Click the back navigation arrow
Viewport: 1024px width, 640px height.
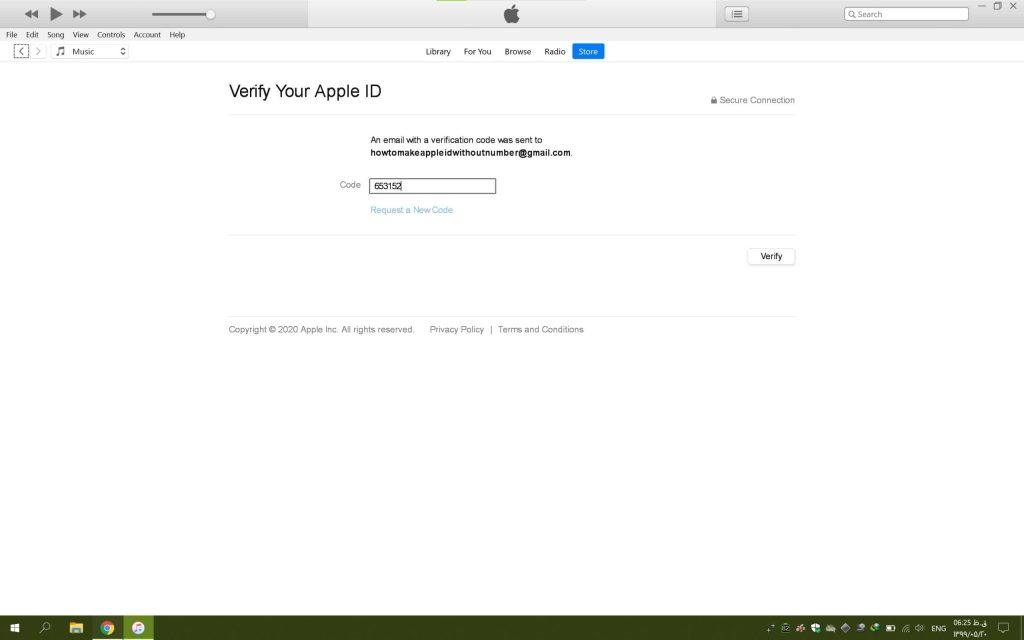[x=21, y=51]
